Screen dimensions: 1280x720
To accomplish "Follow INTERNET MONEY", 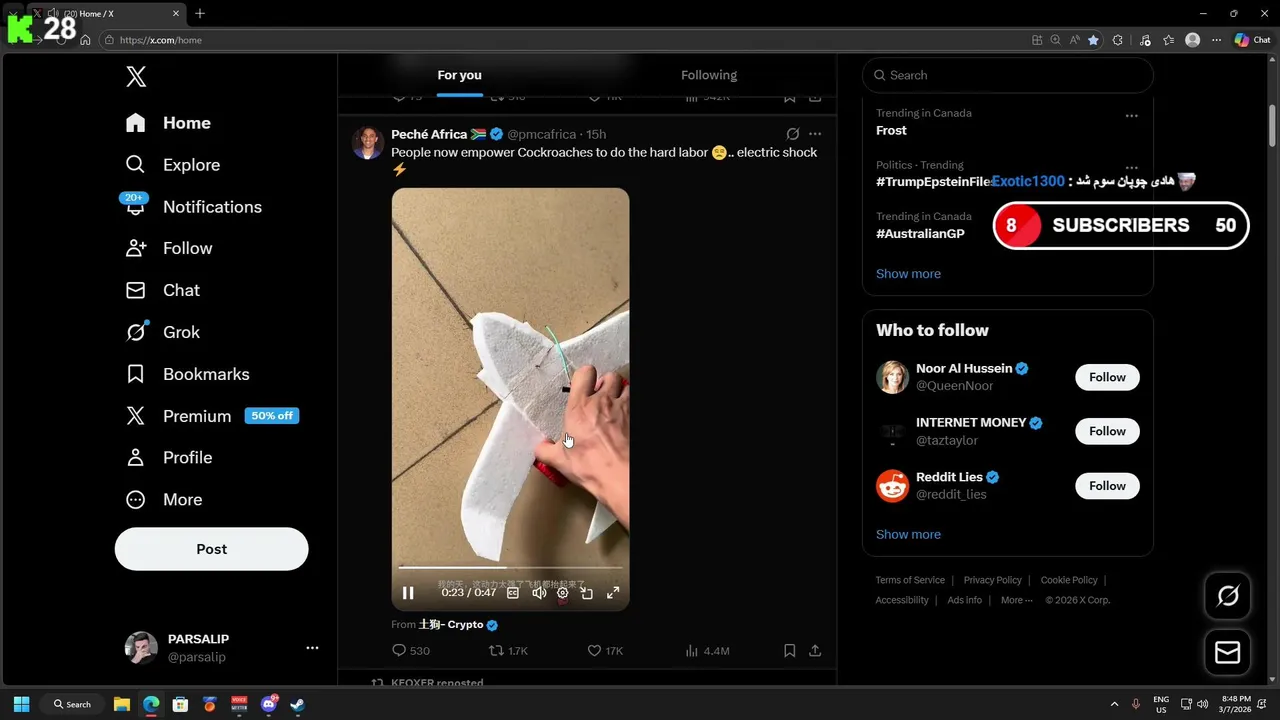I will 1107,431.
